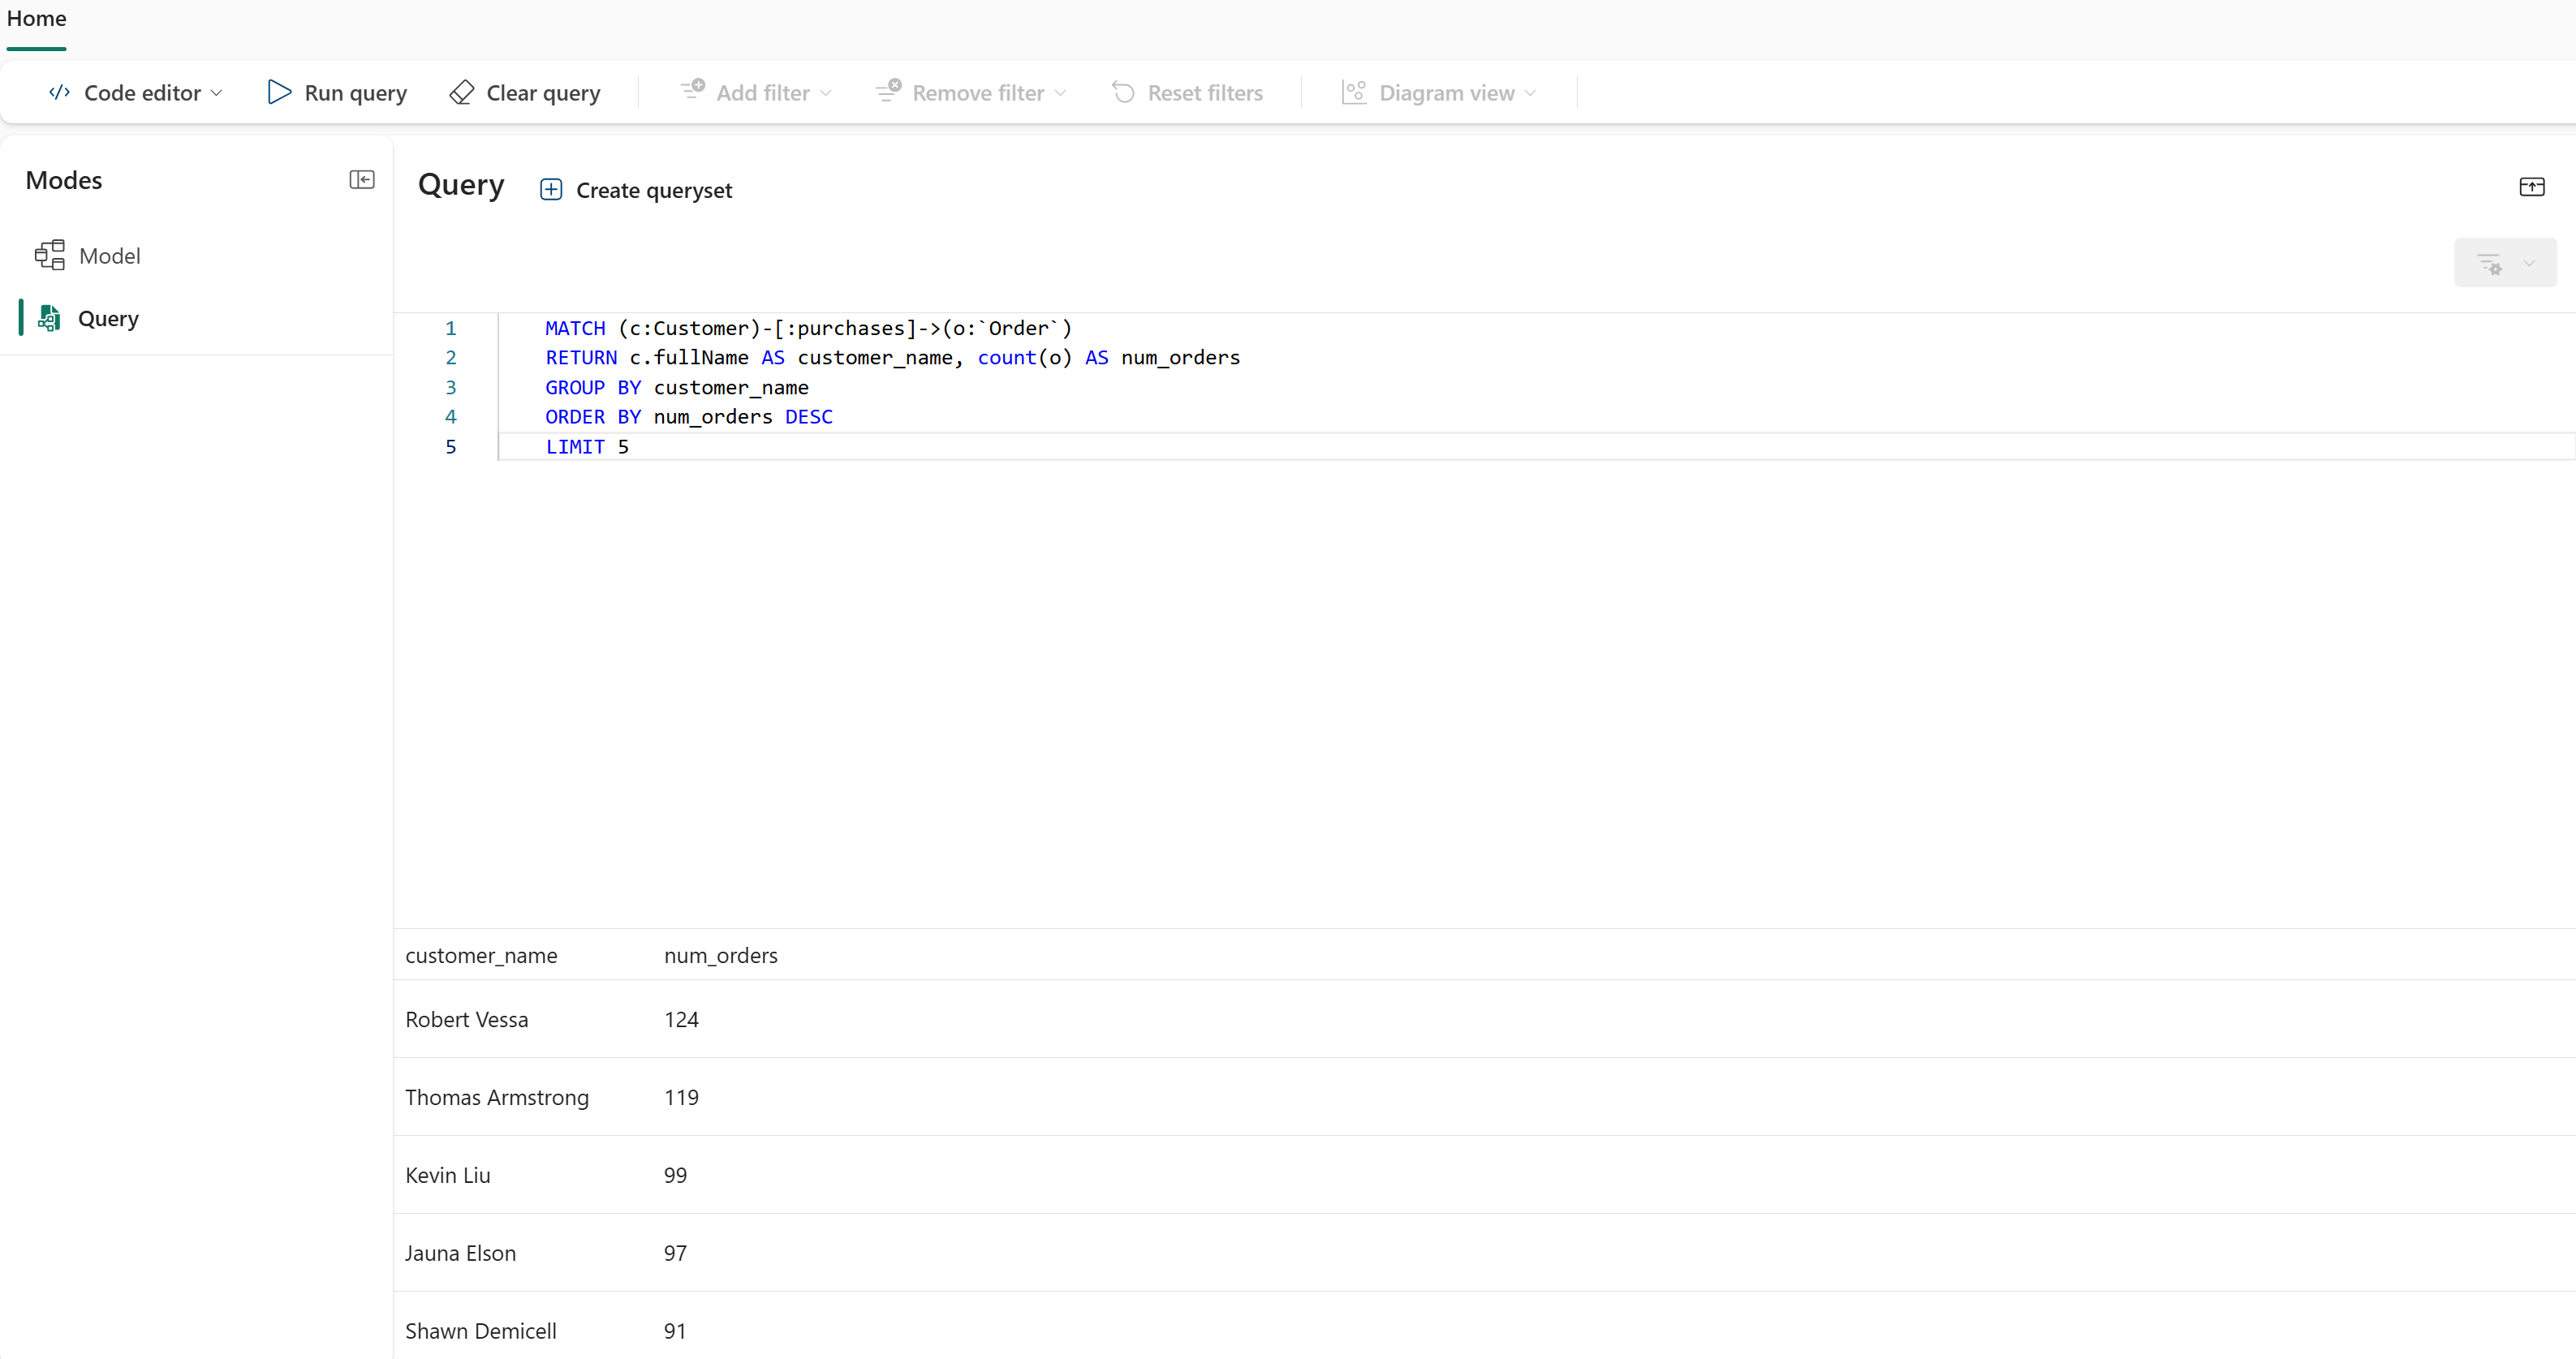Click the Reset filters icon
Image resolution: width=2576 pixels, height=1359 pixels.
[1124, 92]
